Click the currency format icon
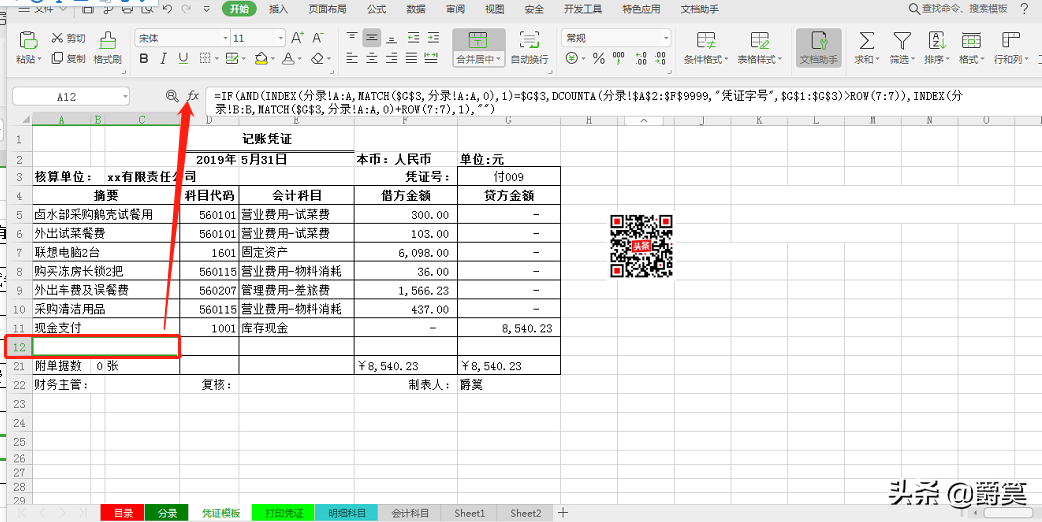 [572, 58]
